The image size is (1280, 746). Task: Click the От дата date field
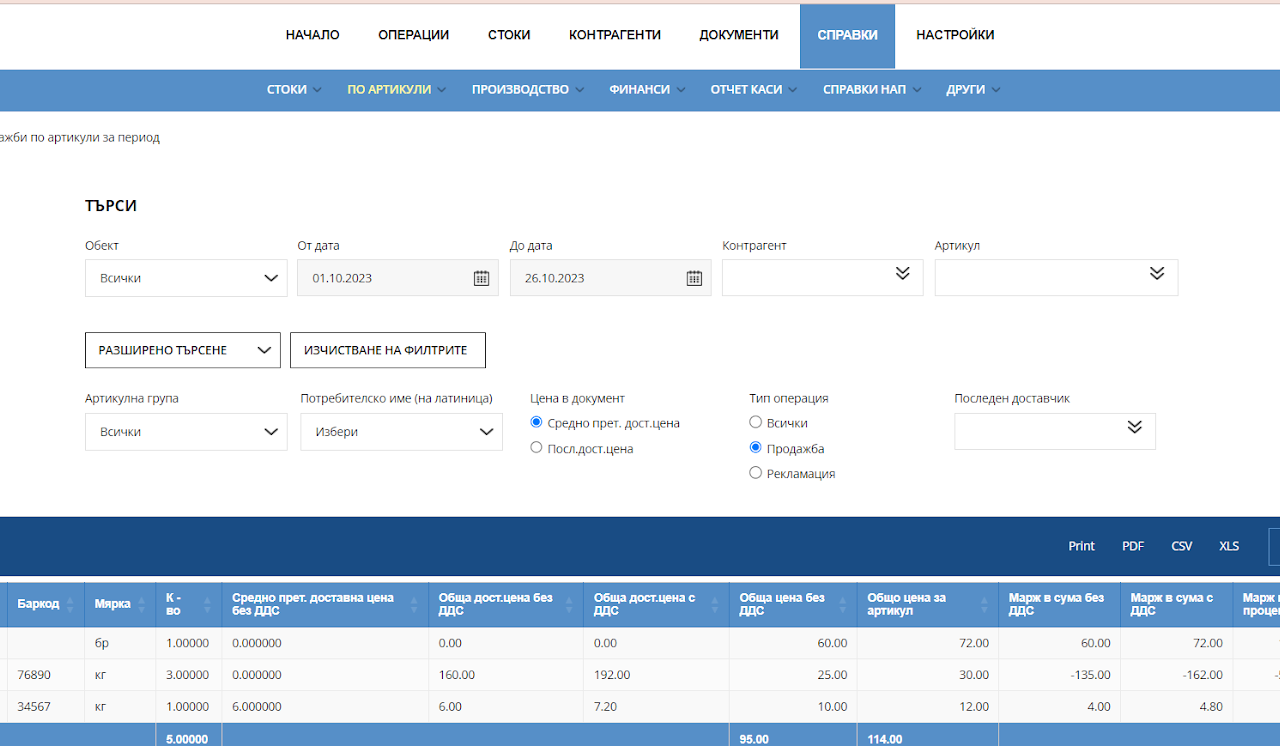point(398,278)
